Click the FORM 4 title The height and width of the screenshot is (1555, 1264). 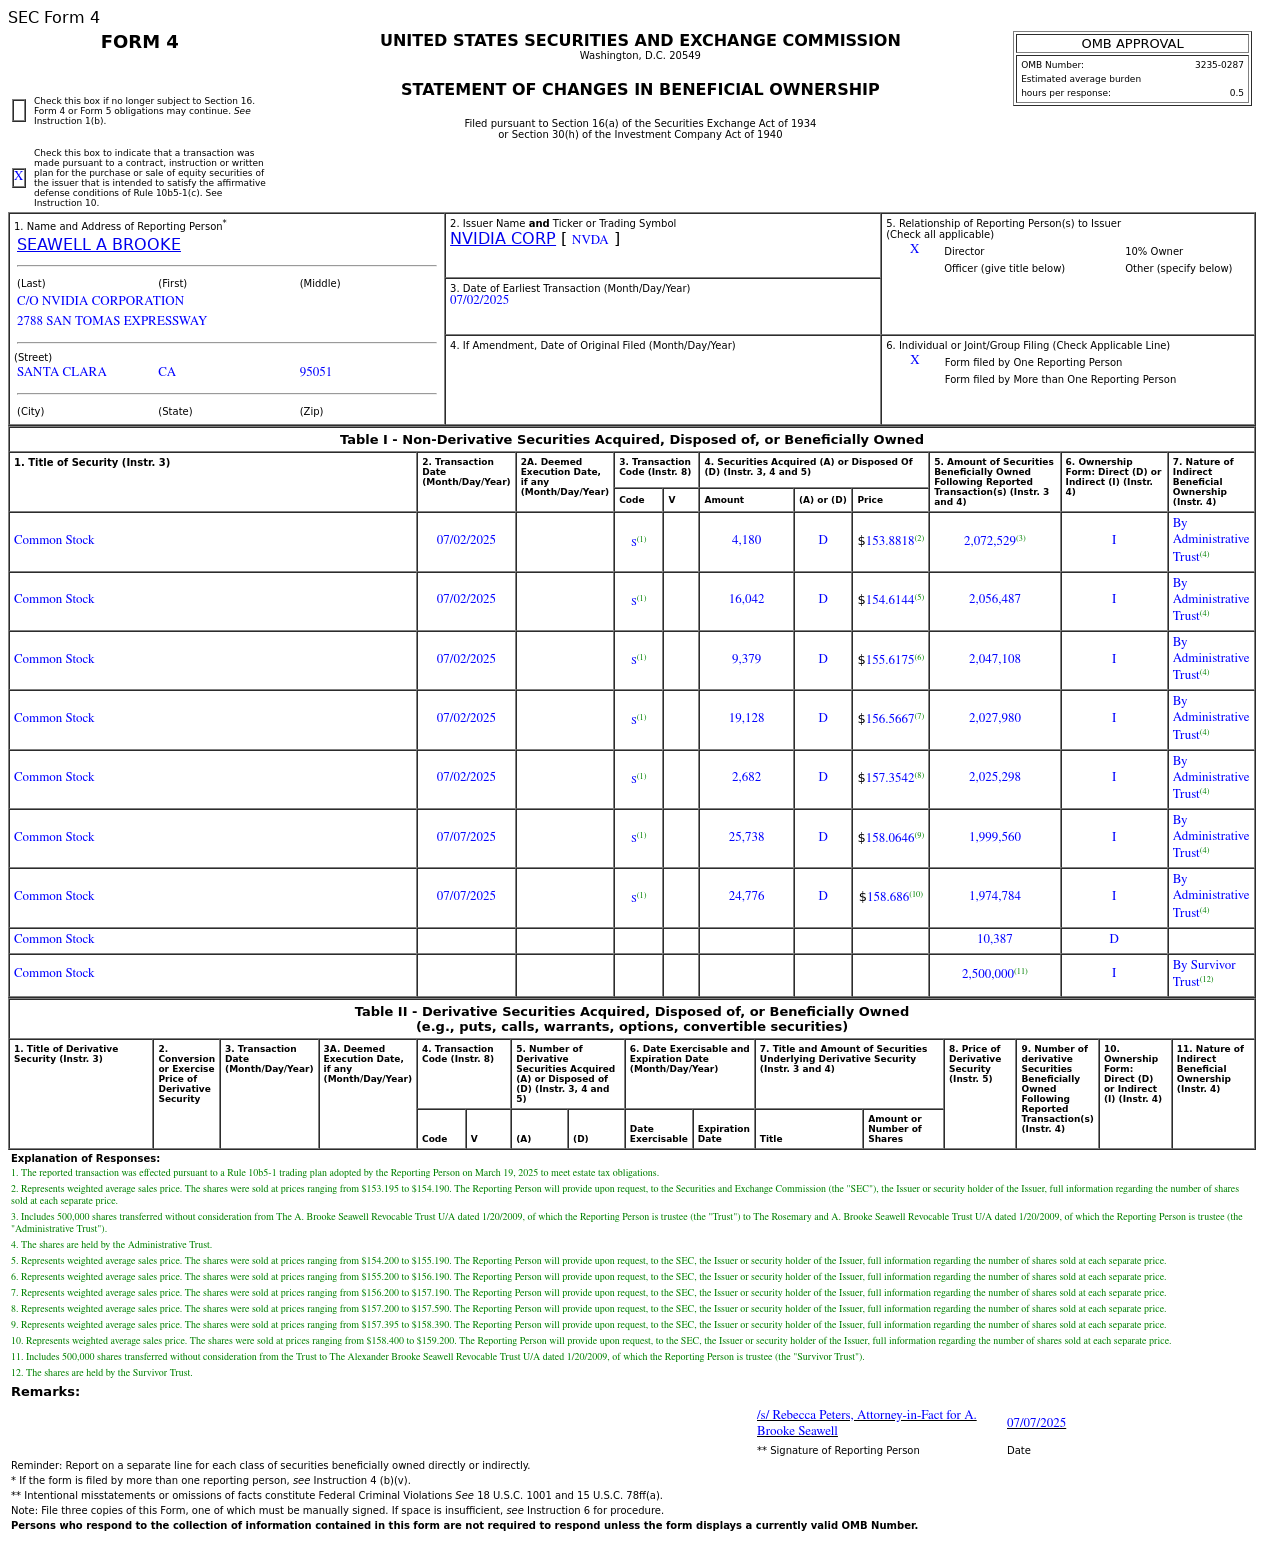[x=140, y=42]
